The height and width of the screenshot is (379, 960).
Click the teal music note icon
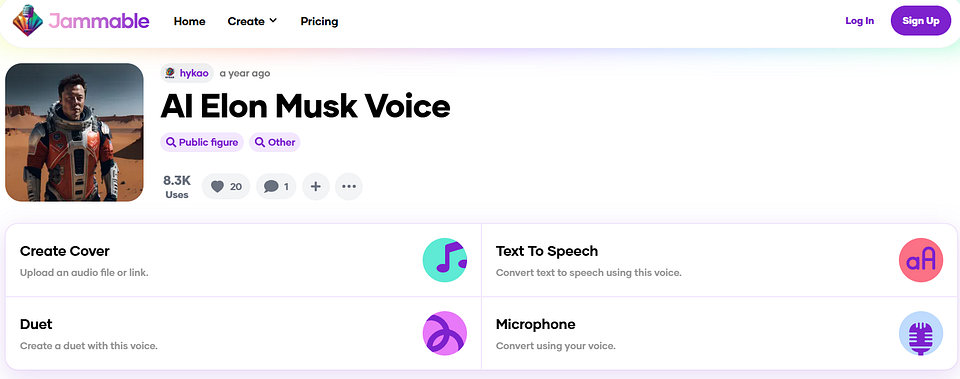click(445, 260)
